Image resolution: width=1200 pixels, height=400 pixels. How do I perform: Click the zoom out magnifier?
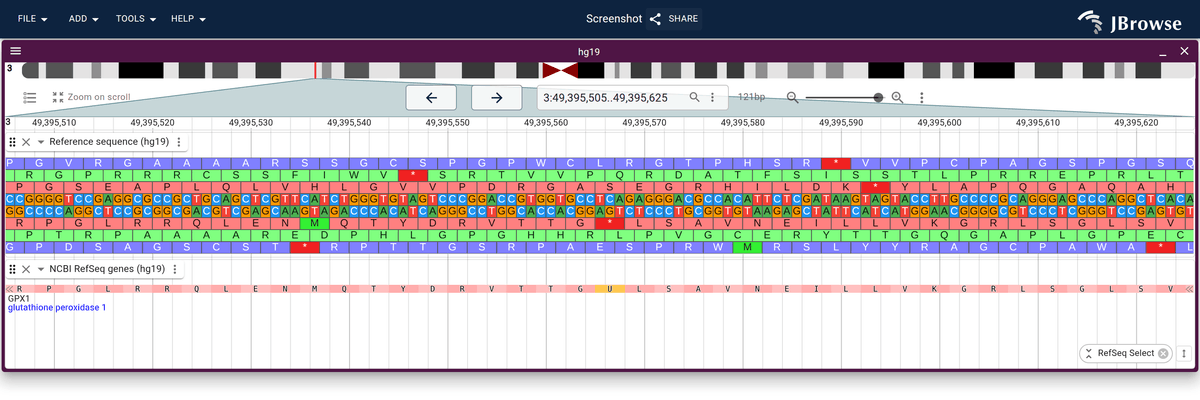point(792,97)
